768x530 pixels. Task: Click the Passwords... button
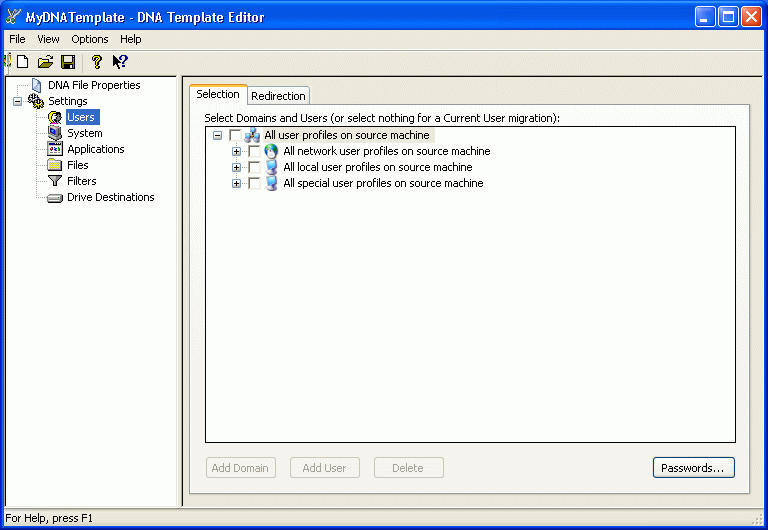point(694,468)
